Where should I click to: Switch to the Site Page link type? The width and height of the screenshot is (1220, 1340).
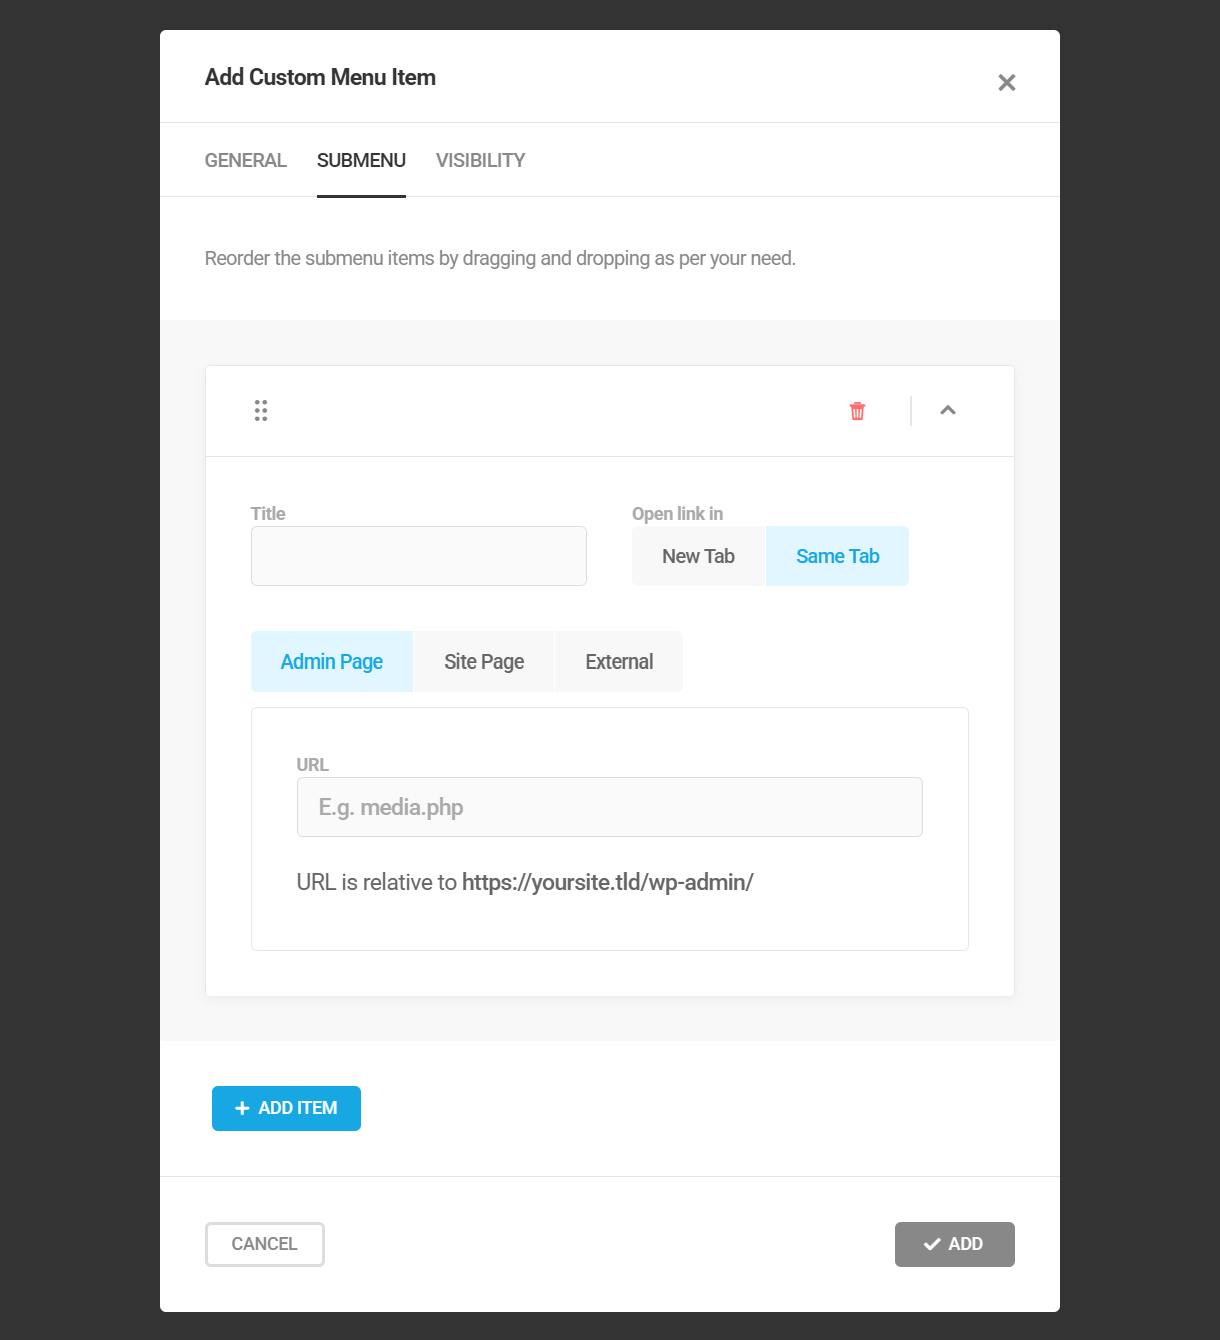483,661
